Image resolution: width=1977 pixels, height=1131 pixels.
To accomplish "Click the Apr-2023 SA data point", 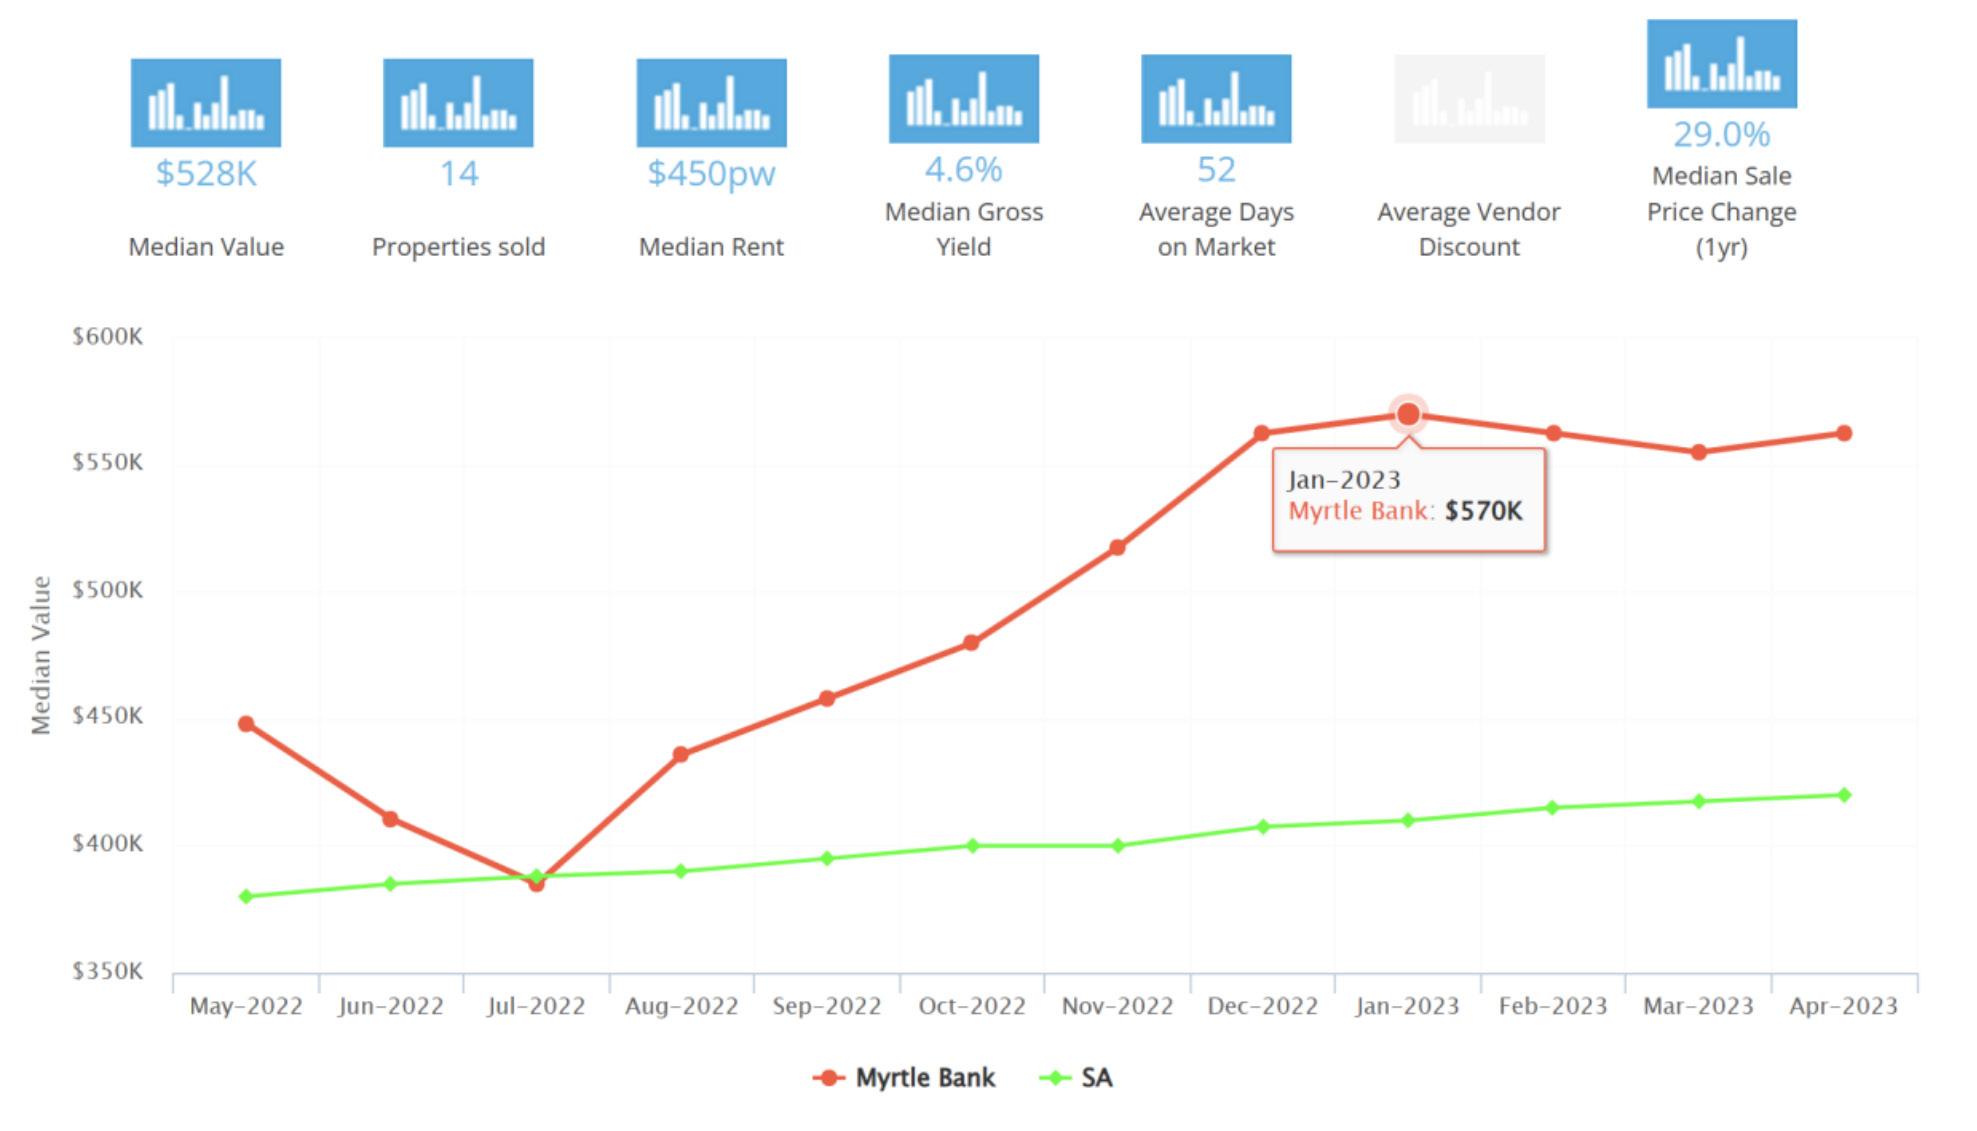I will point(1843,795).
